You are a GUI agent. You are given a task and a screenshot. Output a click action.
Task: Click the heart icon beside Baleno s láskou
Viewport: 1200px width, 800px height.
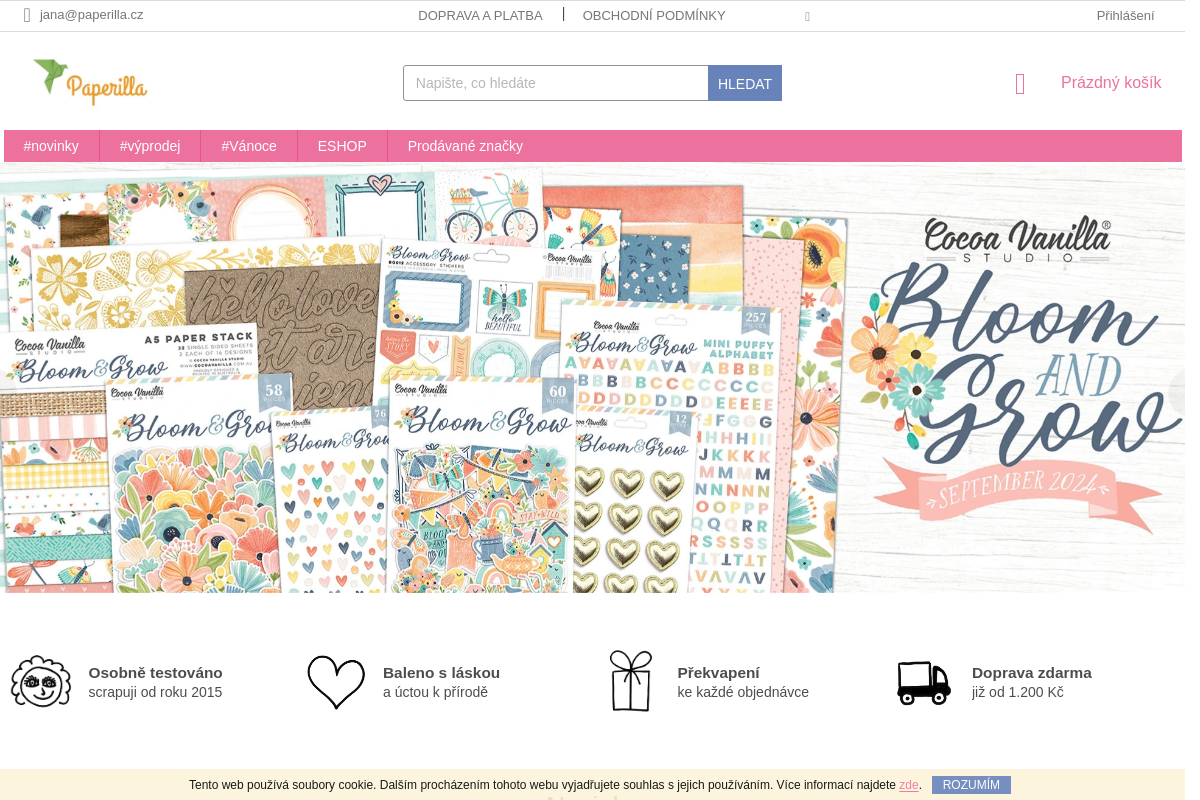click(x=336, y=682)
